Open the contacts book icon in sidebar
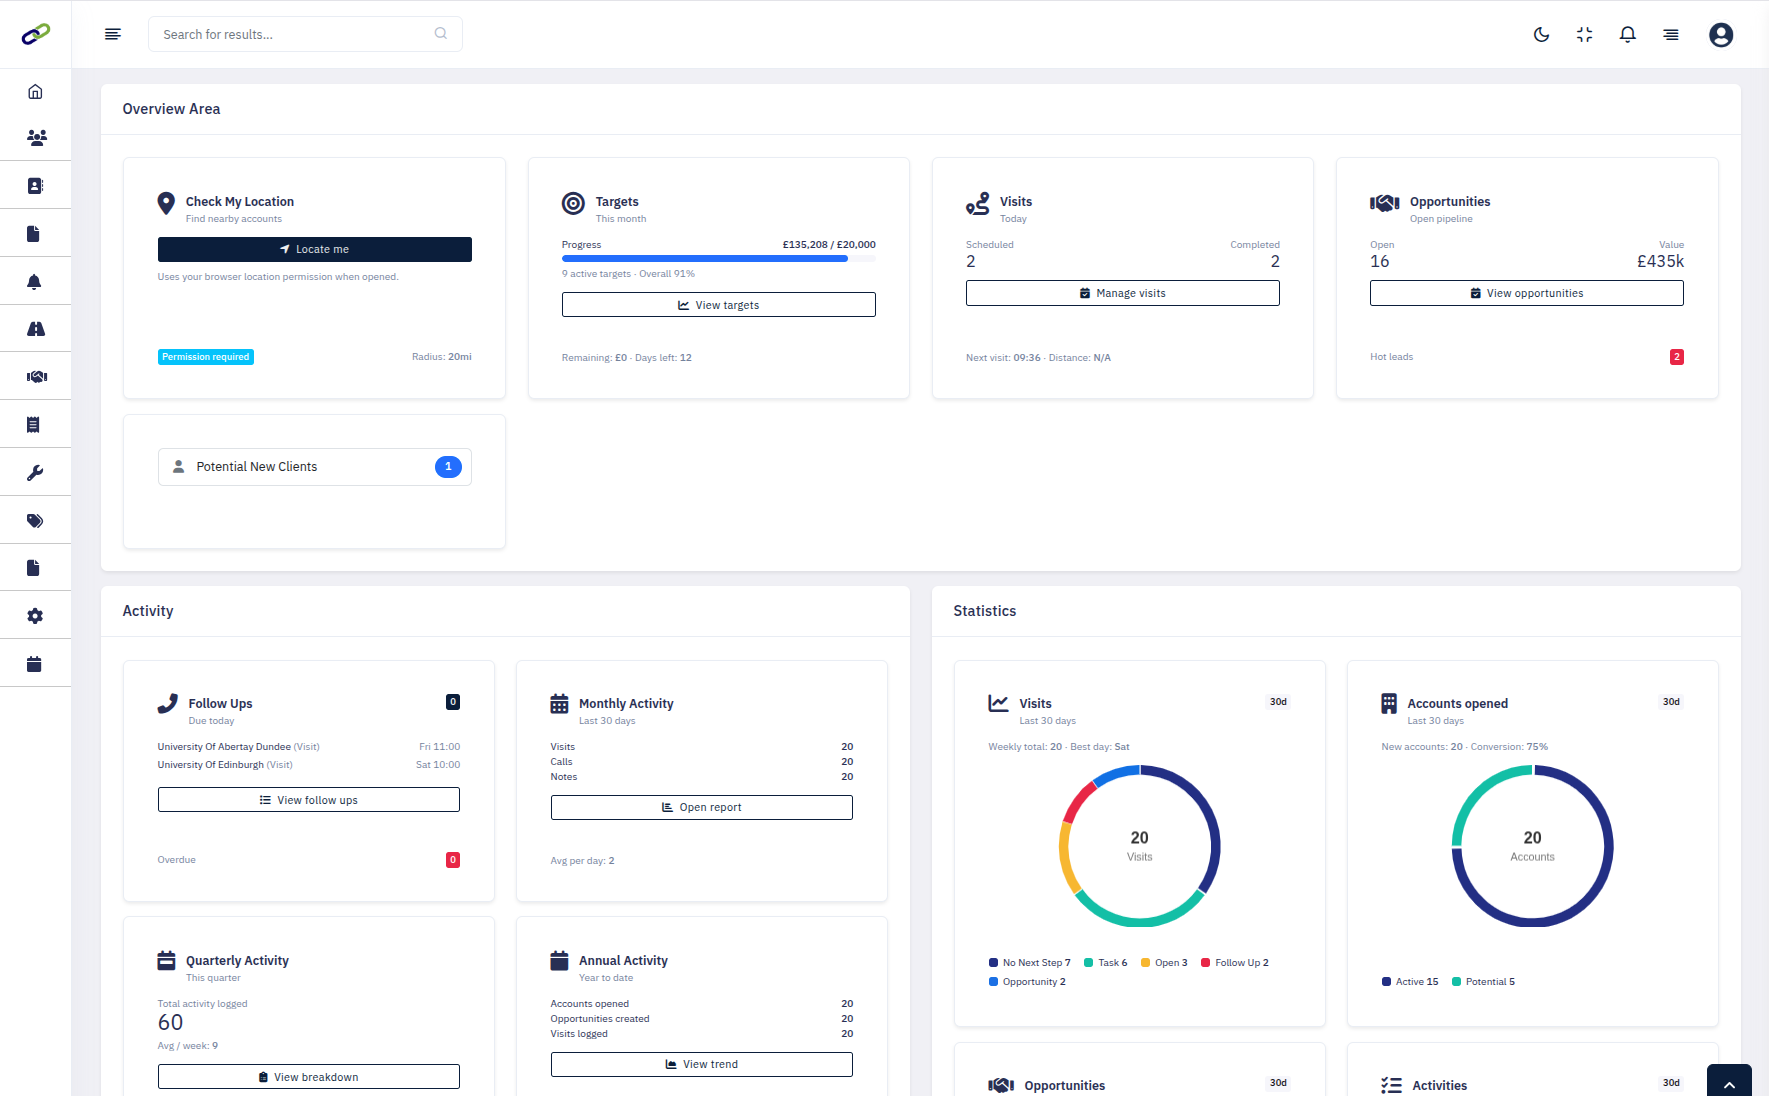 tap(35, 186)
